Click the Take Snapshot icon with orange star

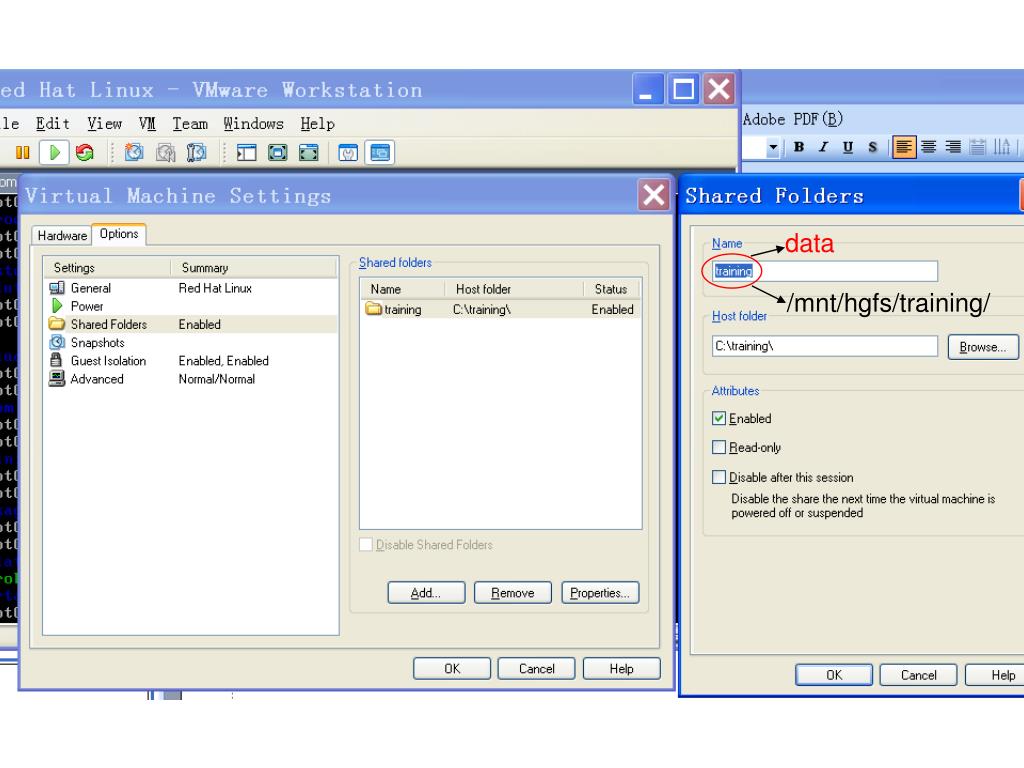(134, 153)
